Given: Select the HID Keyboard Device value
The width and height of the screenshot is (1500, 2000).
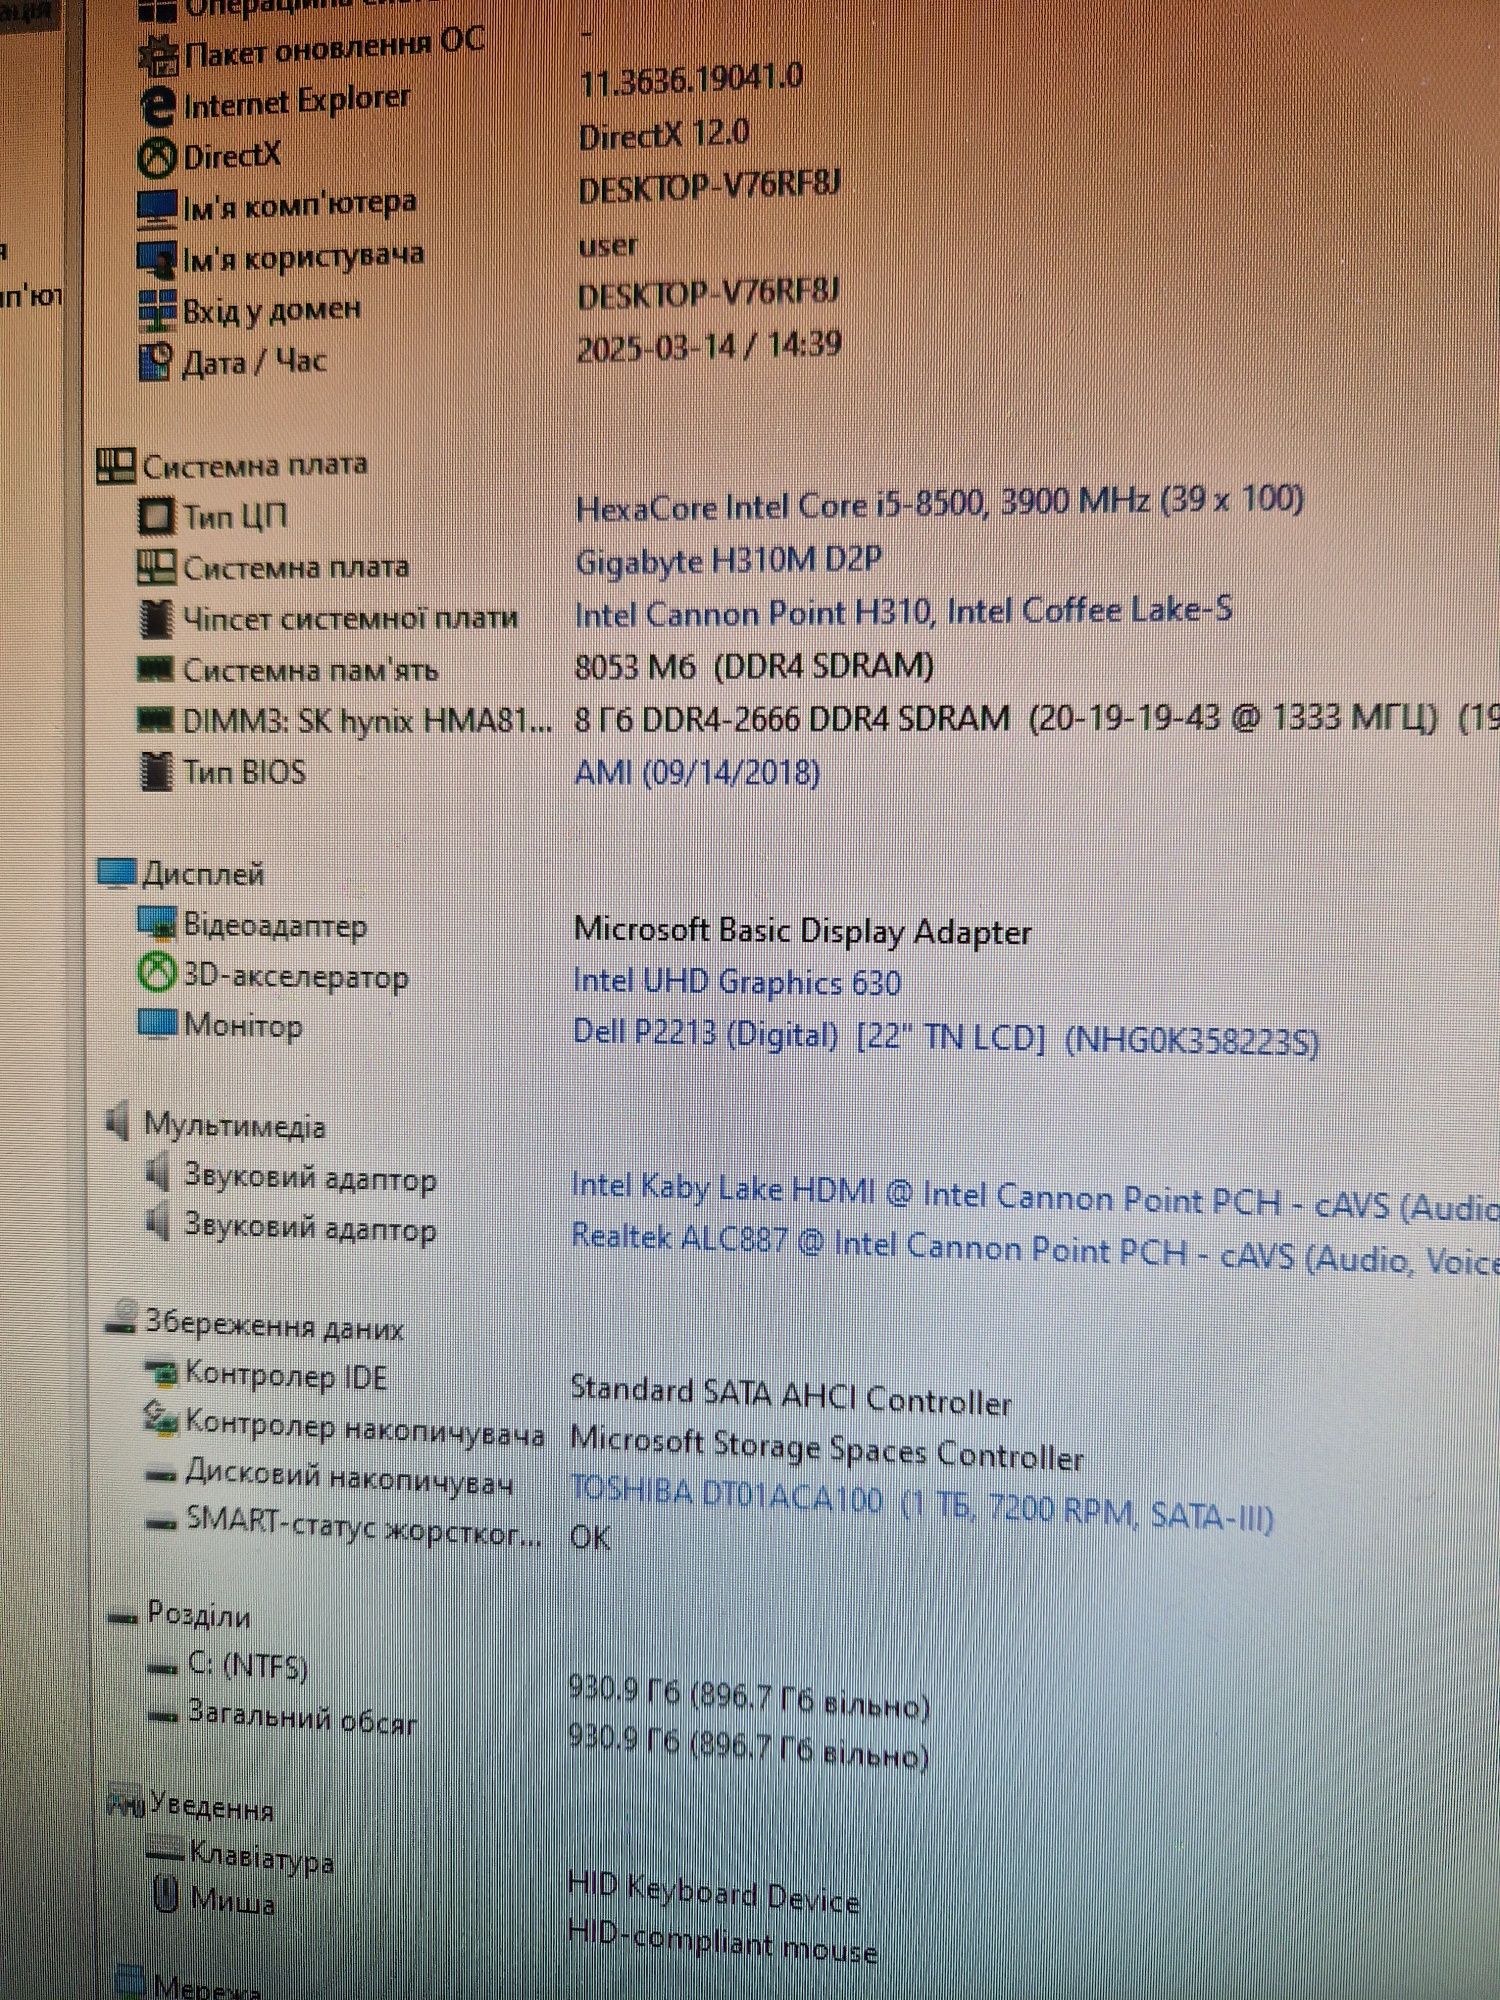Looking at the screenshot, I should click(713, 1891).
